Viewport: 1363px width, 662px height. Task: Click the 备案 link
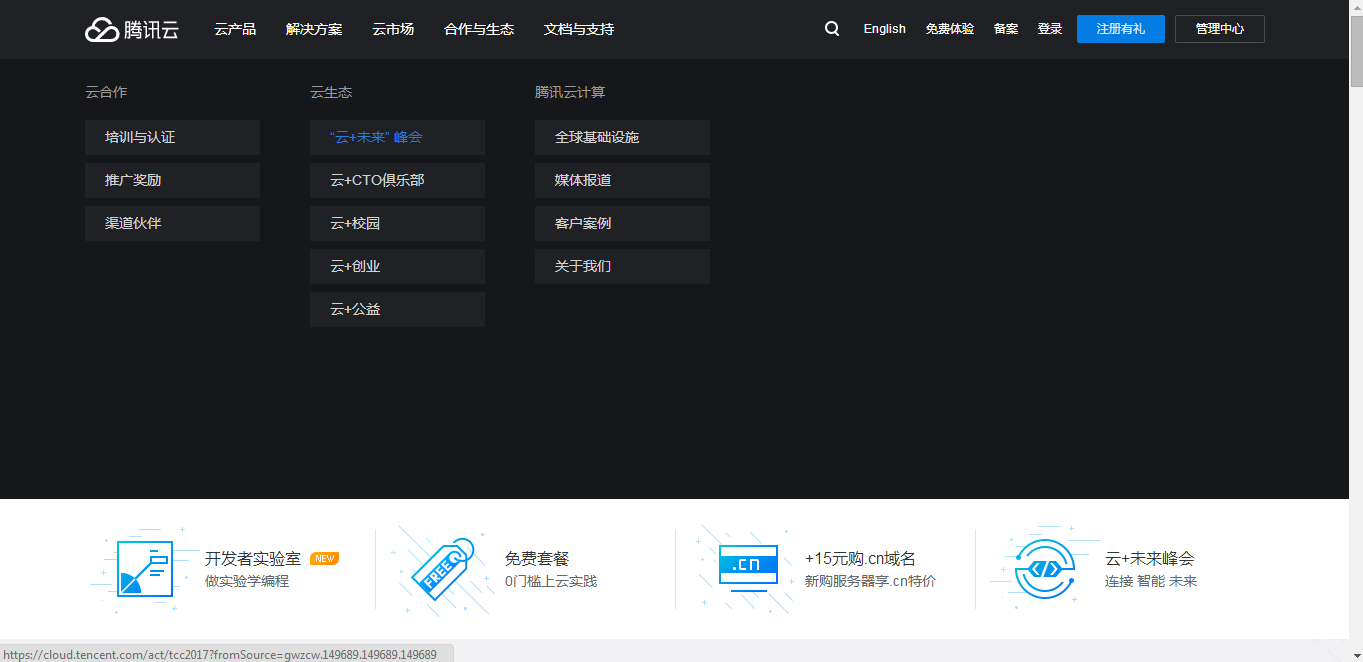click(1006, 29)
